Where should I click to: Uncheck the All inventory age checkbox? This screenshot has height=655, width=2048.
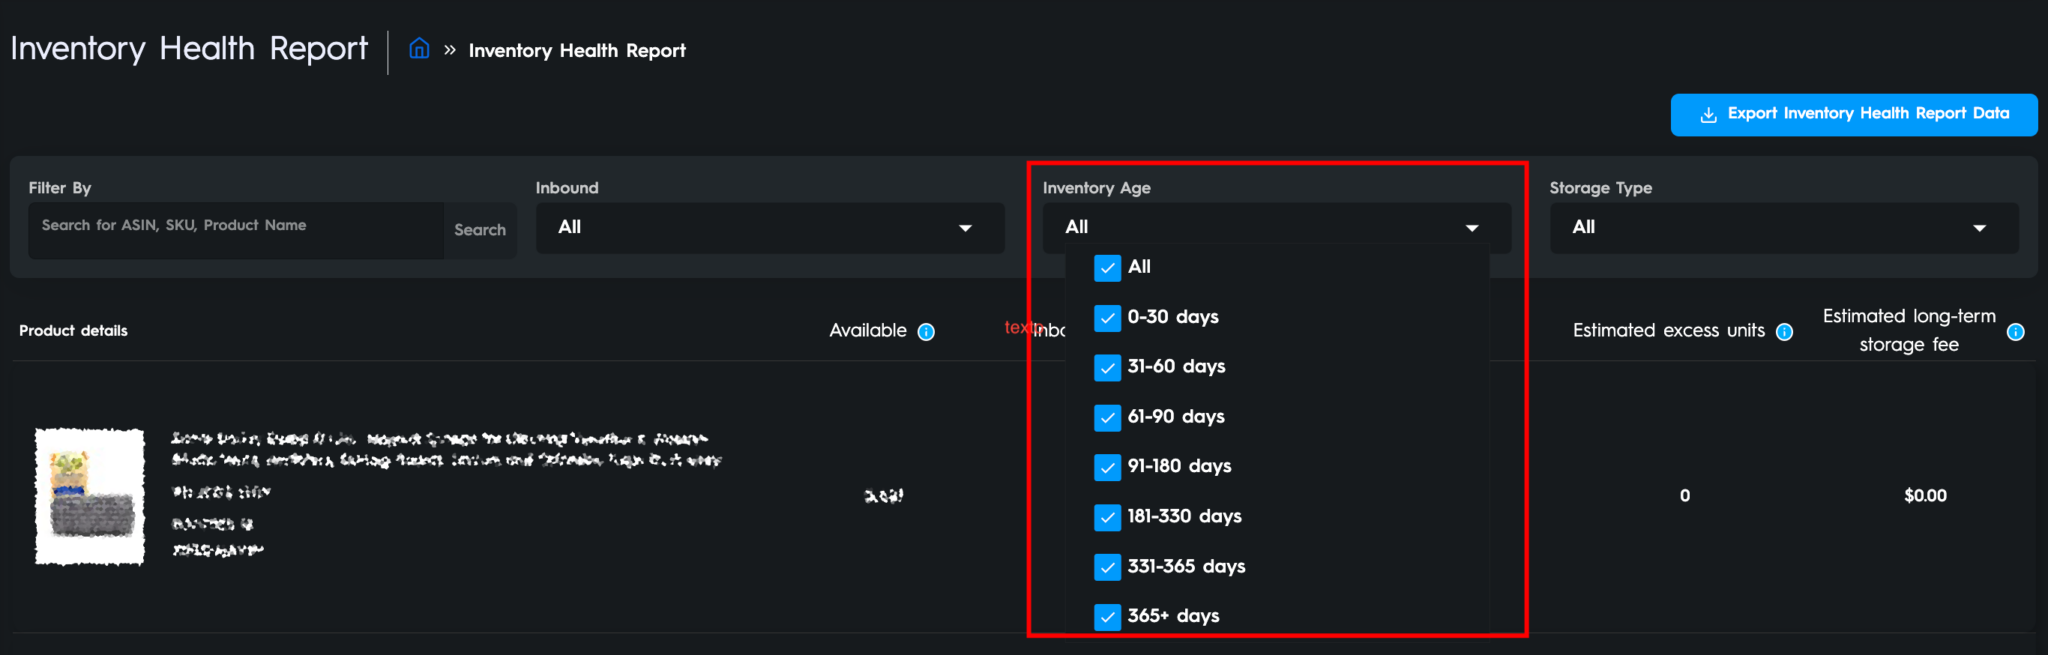[1107, 268]
